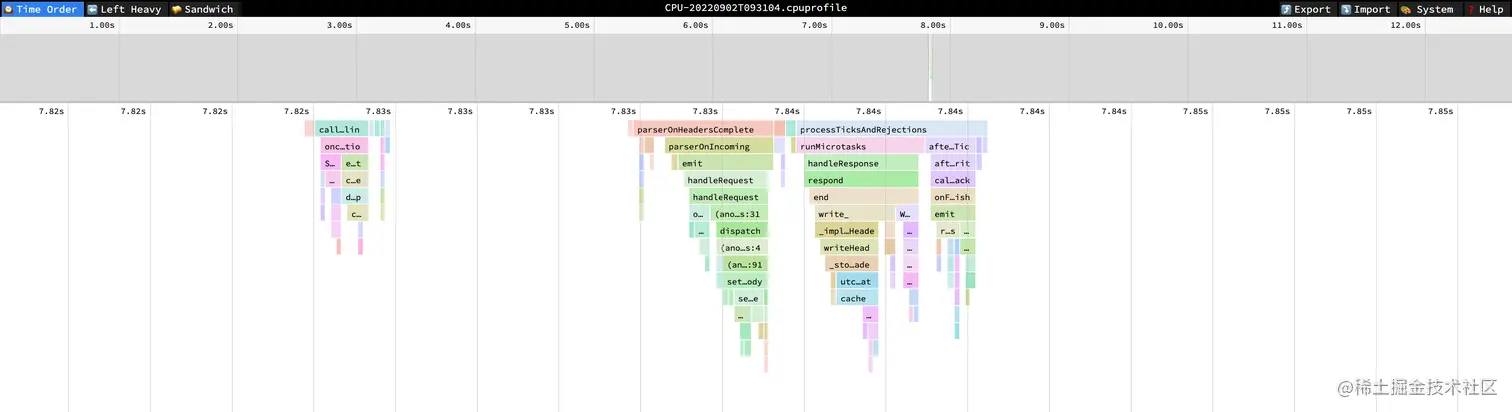Click the CPU-20220902T093104.cpuprofile title
The image size is (1512, 412).
[756, 8]
